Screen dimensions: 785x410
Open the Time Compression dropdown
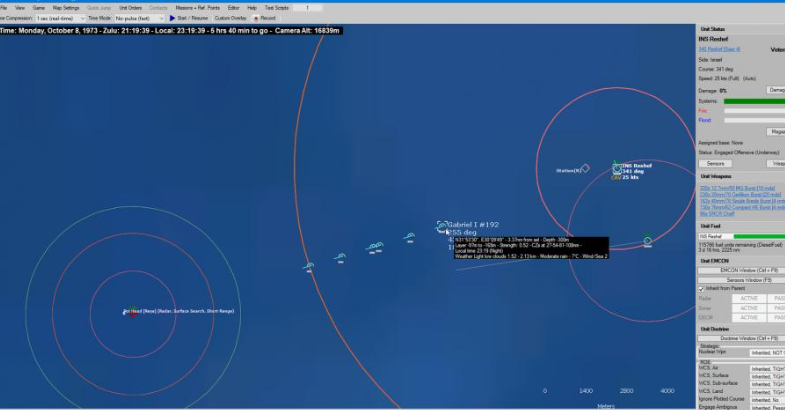pos(60,19)
